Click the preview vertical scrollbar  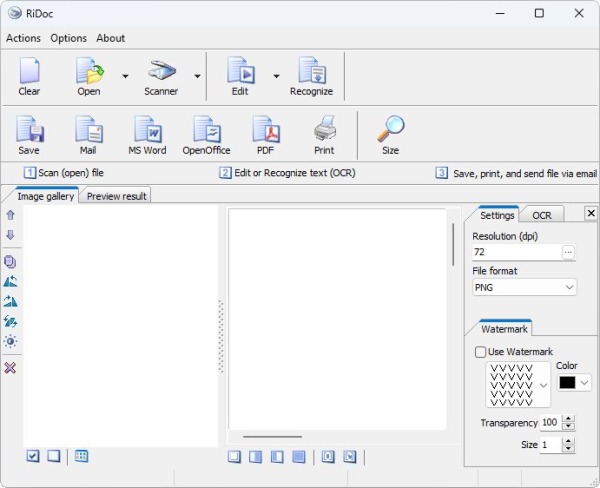pos(453,245)
